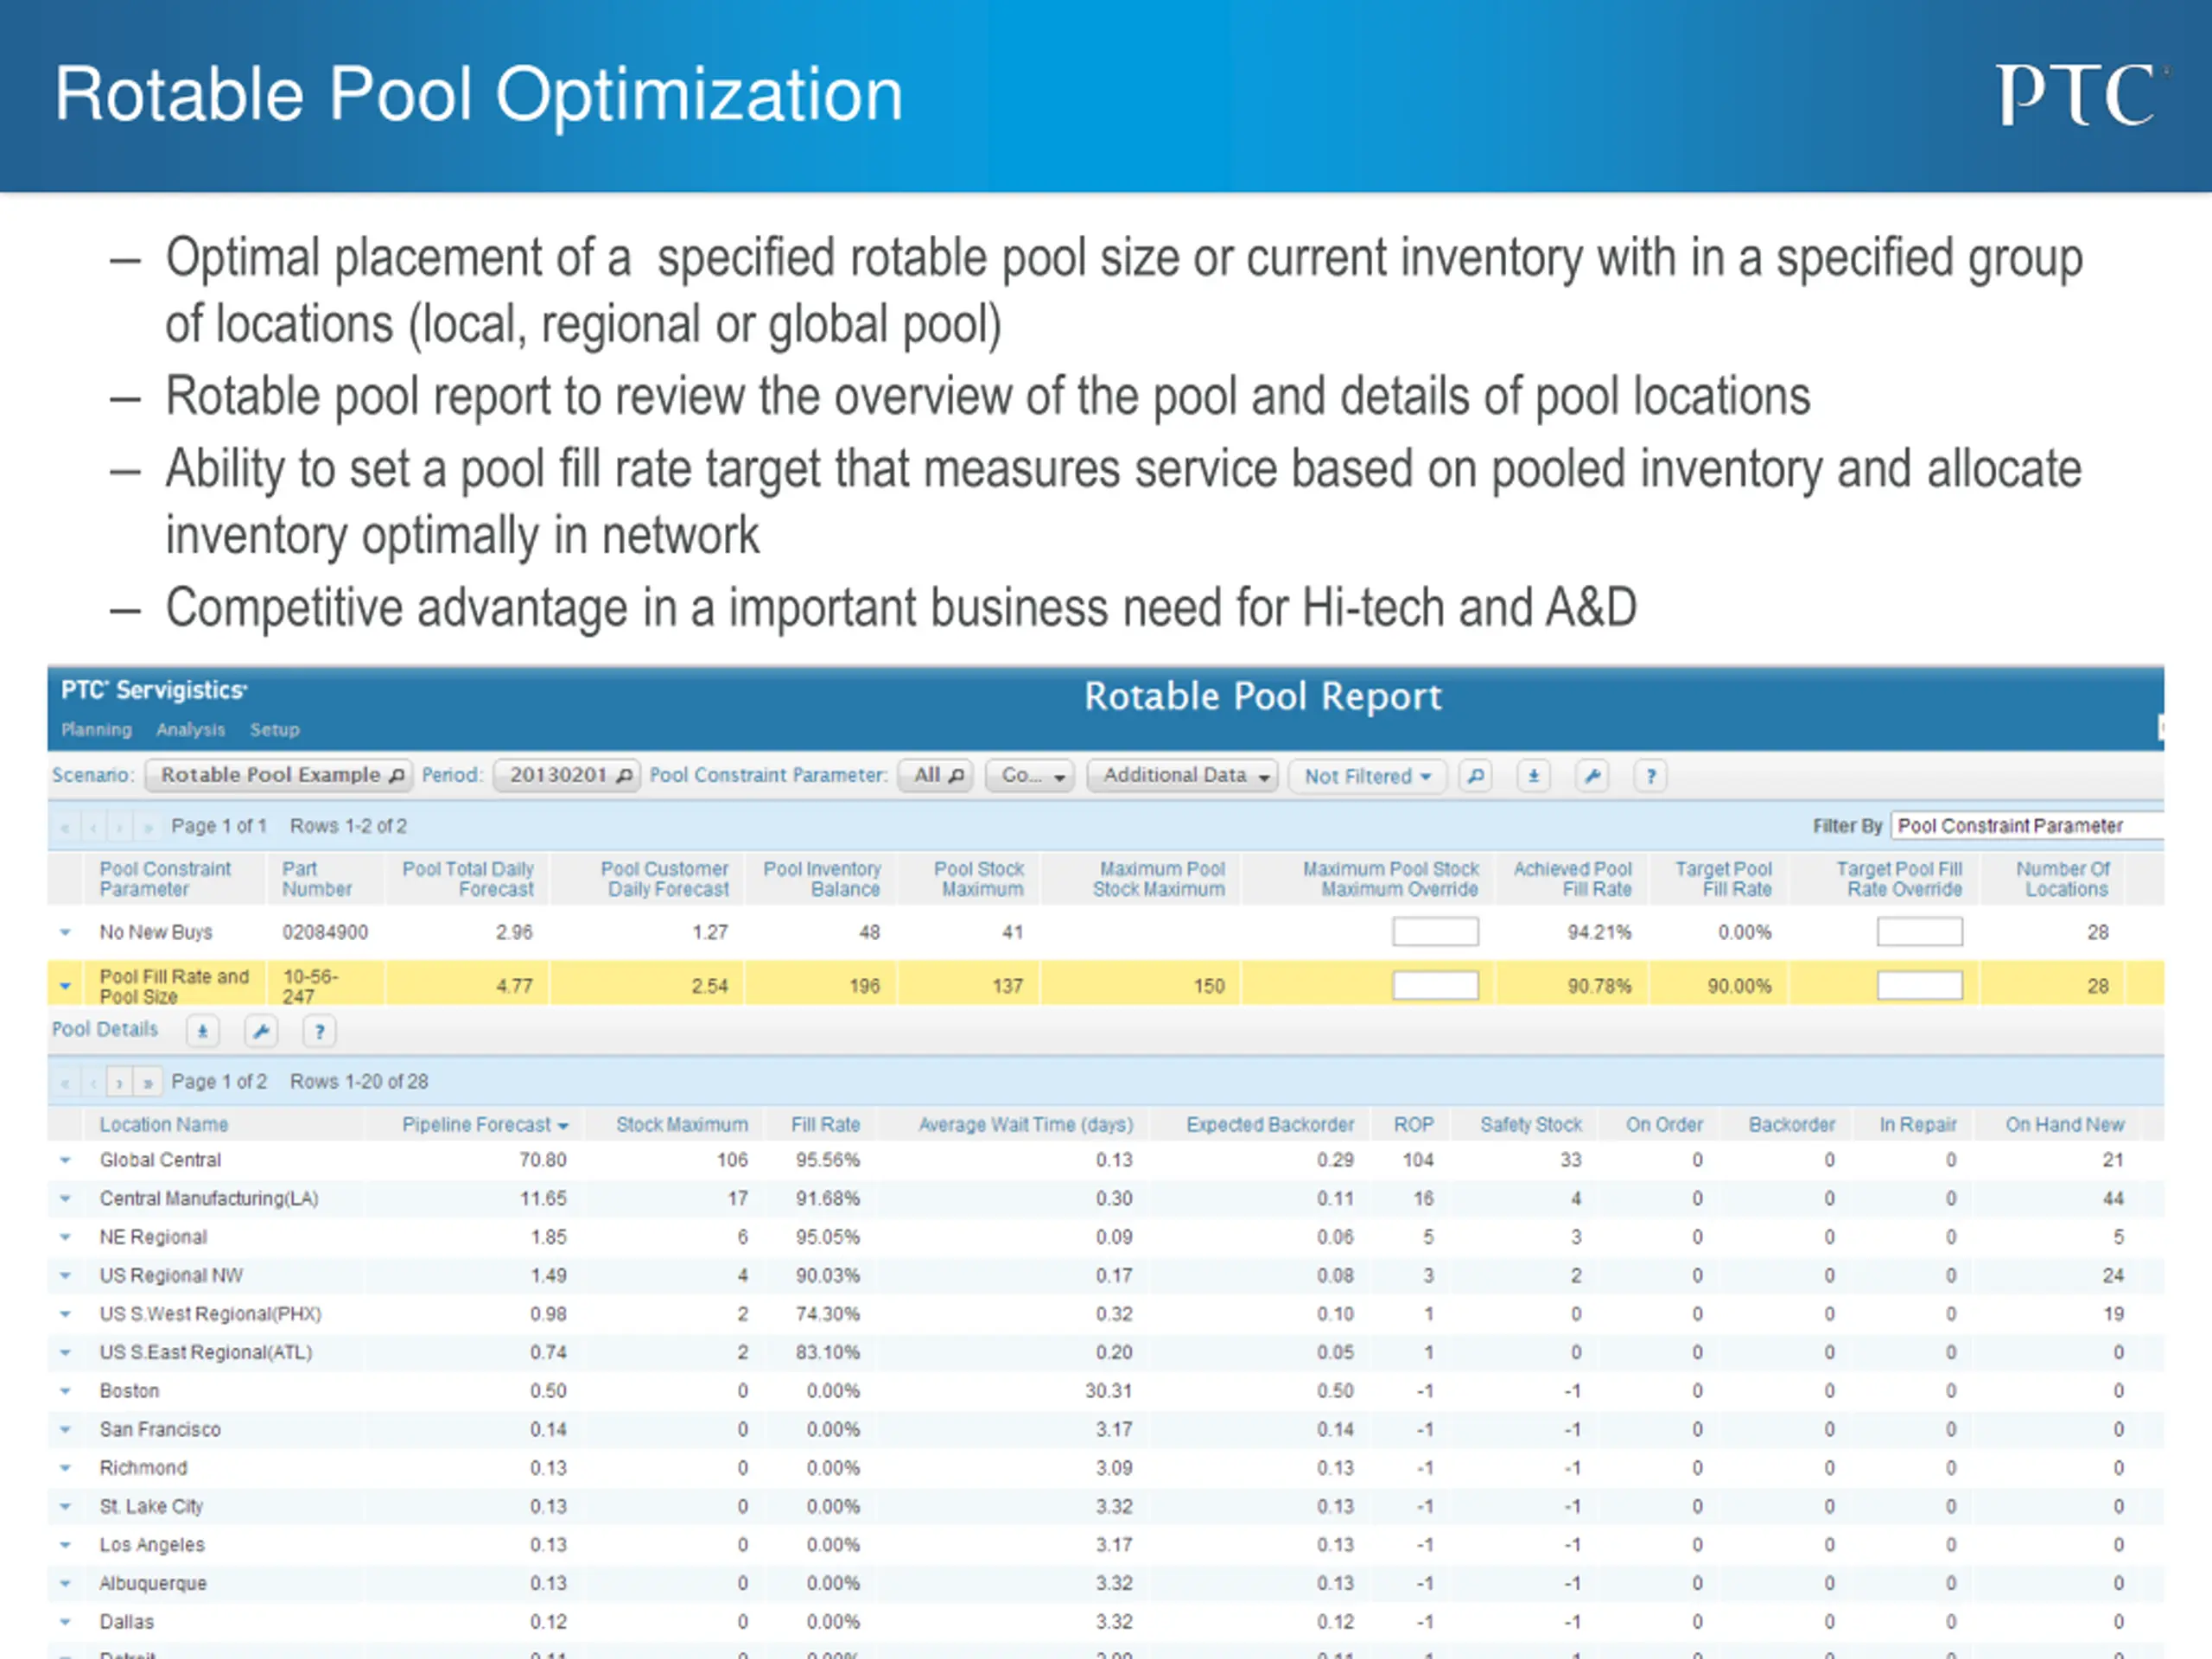The width and height of the screenshot is (2212, 1659).
Task: Expand the NE Regional row arrow
Action: click(66, 1237)
